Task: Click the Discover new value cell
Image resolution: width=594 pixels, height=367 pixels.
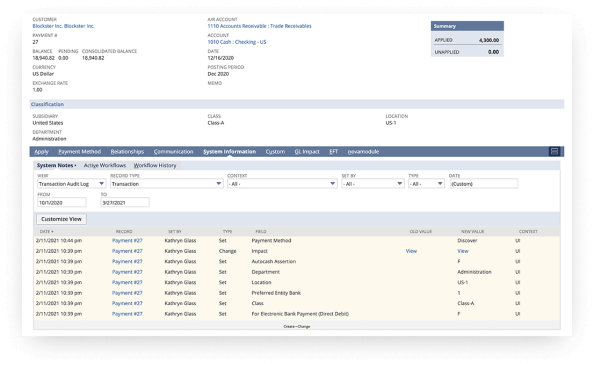Action: (467, 241)
